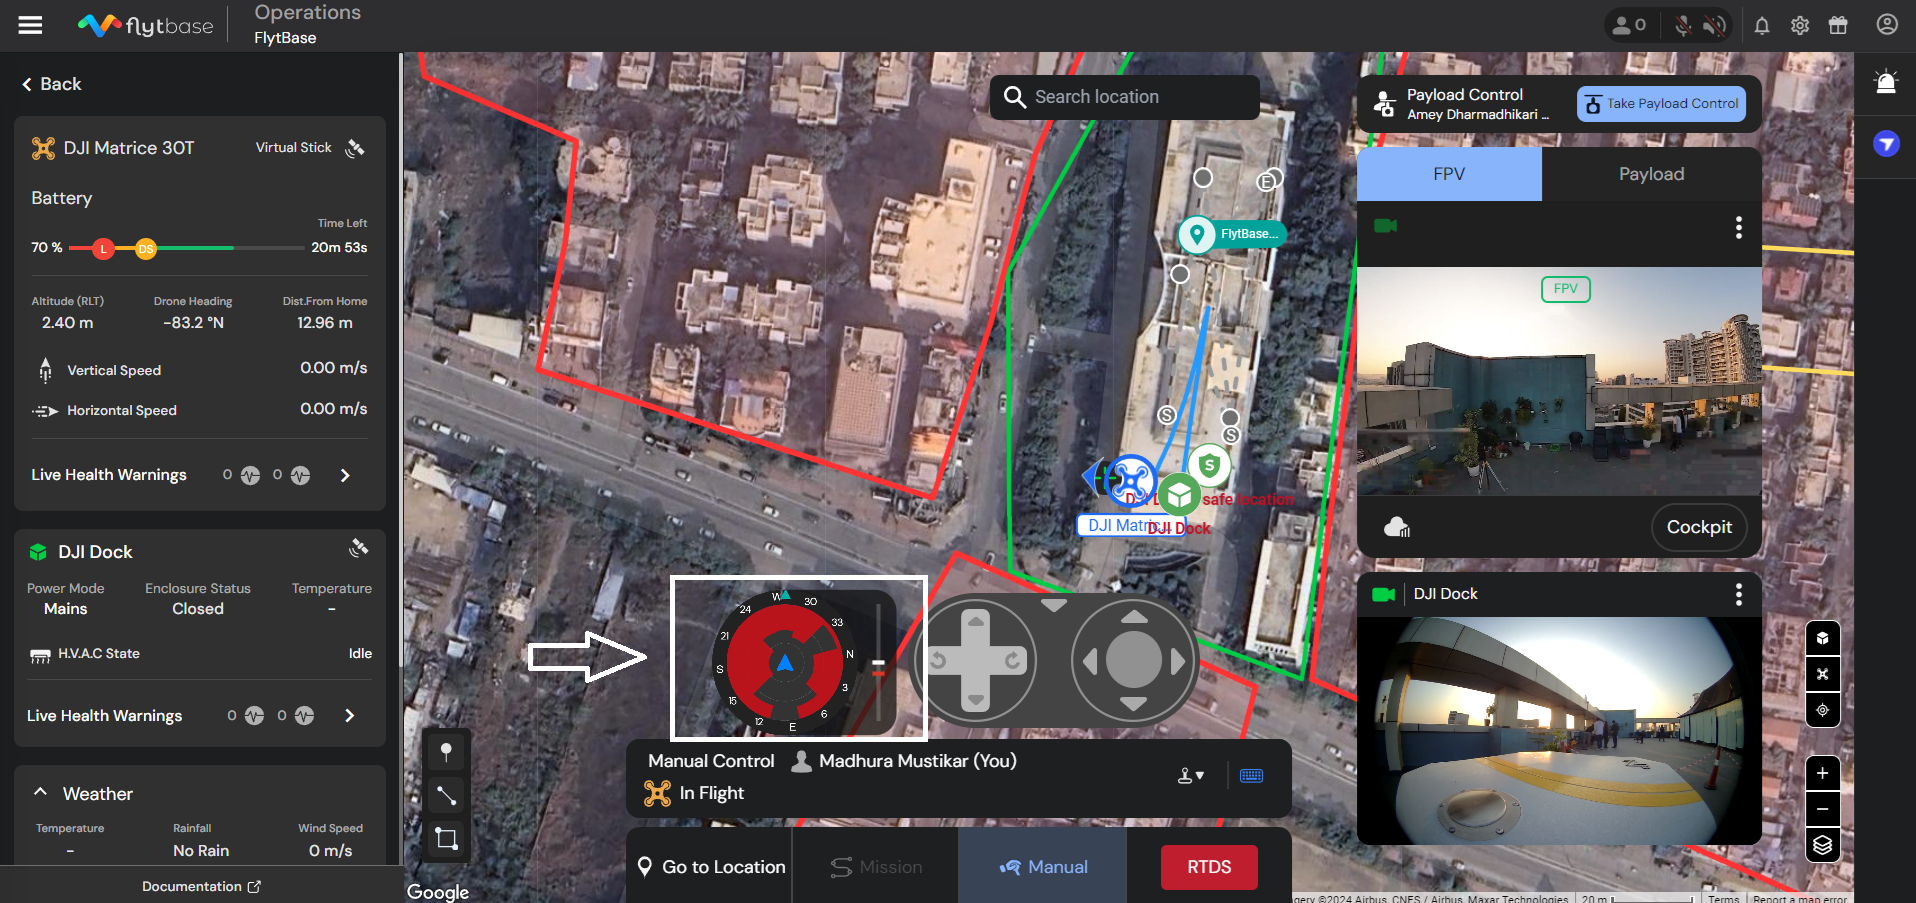This screenshot has width=1916, height=903.
Task: Click the notifications bell icon
Action: click(1762, 26)
